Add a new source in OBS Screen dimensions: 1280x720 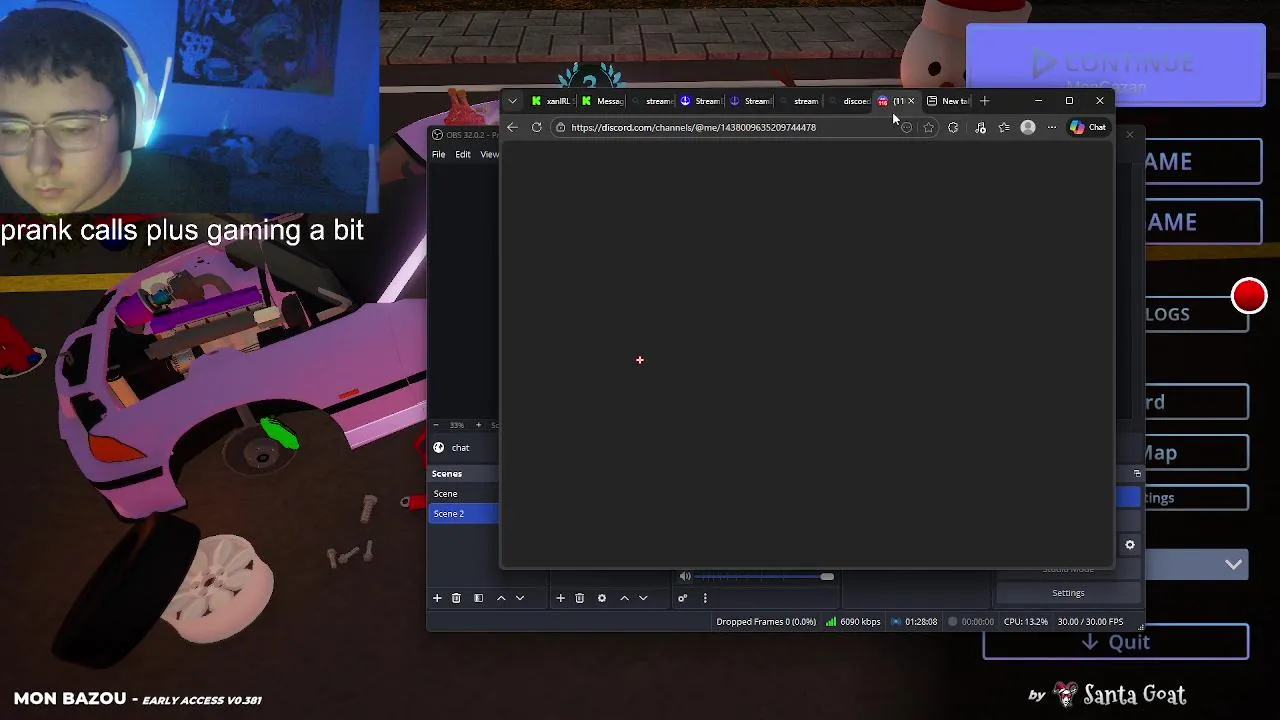pyautogui.click(x=560, y=598)
